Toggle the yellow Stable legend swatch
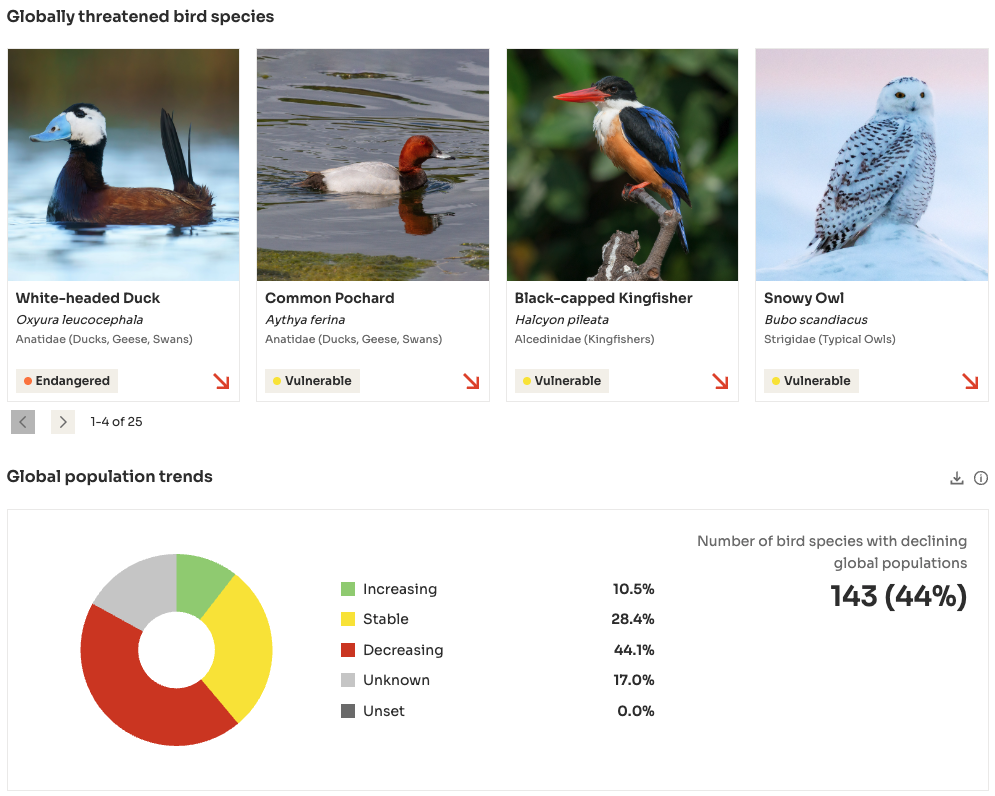Viewport: 995px width, 796px height. [x=348, y=619]
